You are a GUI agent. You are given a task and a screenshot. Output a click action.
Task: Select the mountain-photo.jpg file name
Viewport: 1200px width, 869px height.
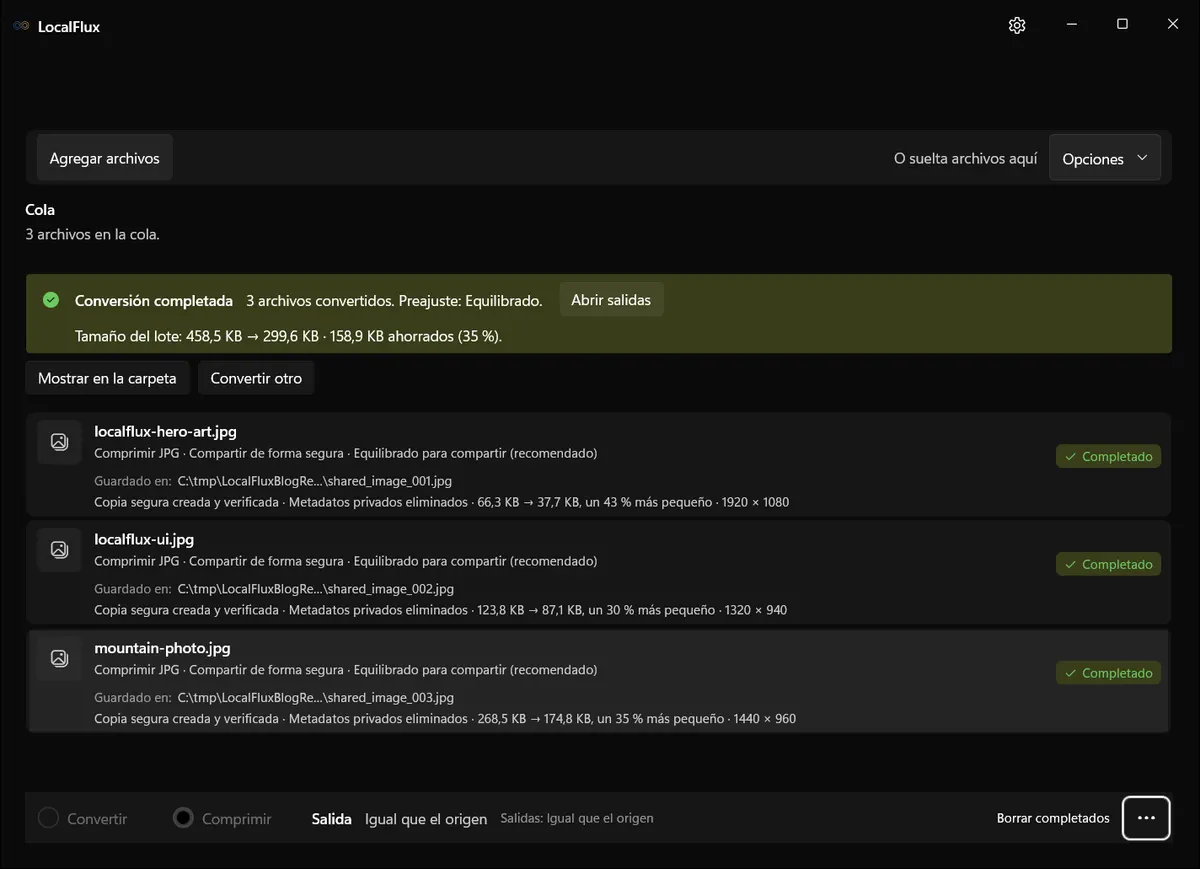(x=162, y=648)
